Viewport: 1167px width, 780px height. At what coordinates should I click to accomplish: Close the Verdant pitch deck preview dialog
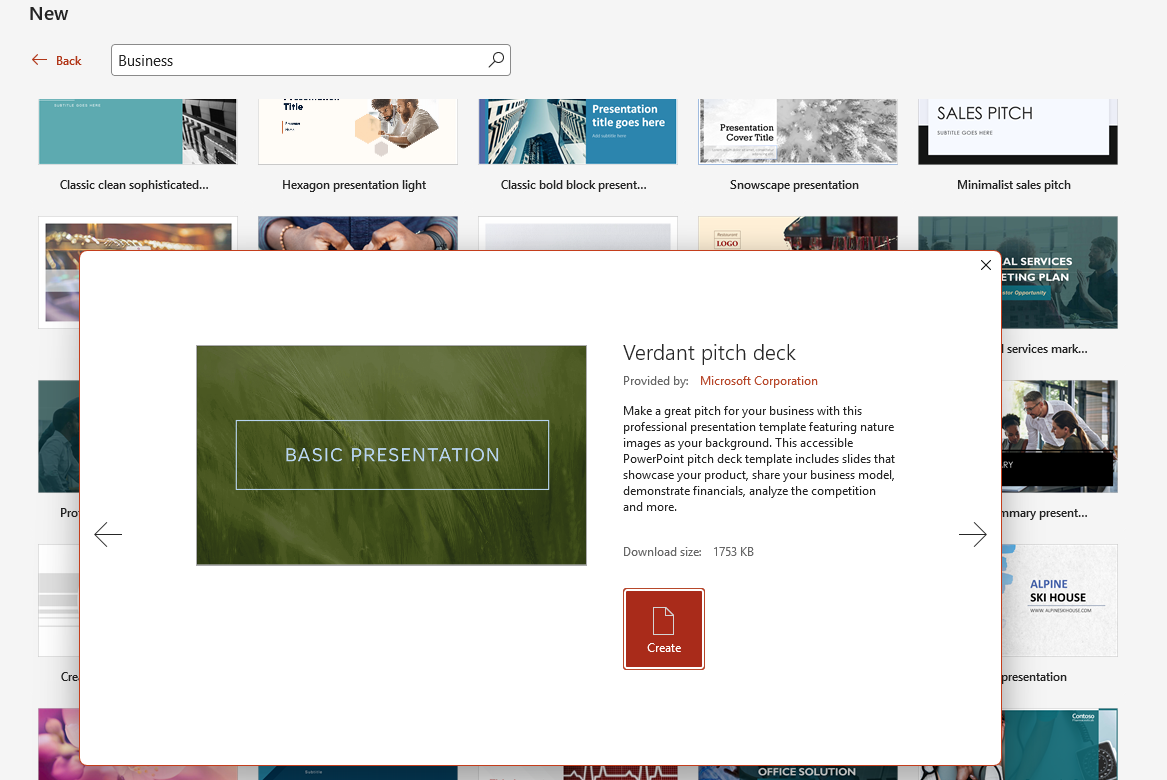[x=985, y=265]
